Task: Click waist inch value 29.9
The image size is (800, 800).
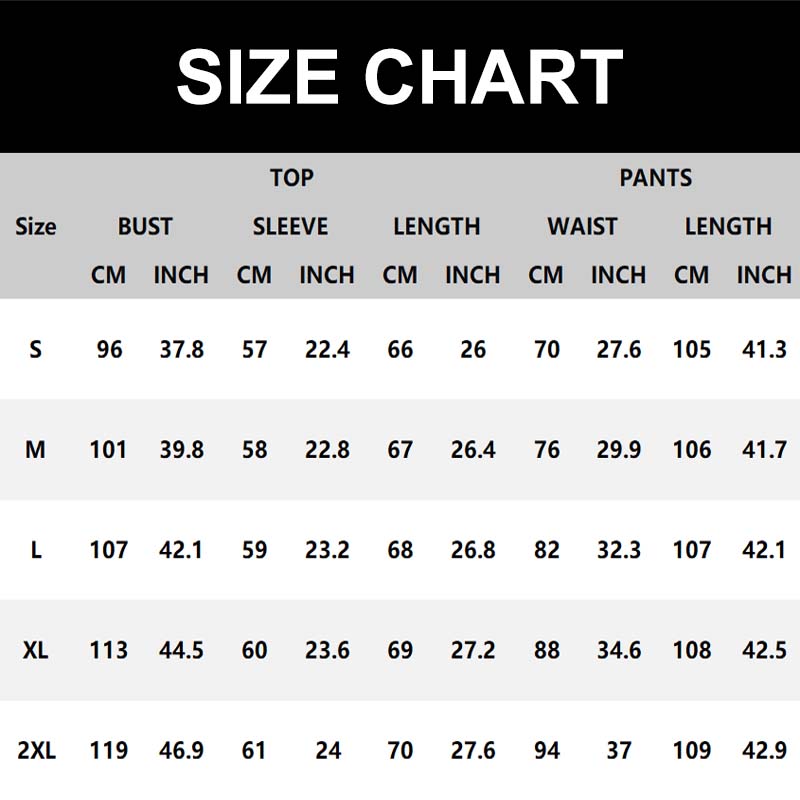Action: [x=618, y=450]
